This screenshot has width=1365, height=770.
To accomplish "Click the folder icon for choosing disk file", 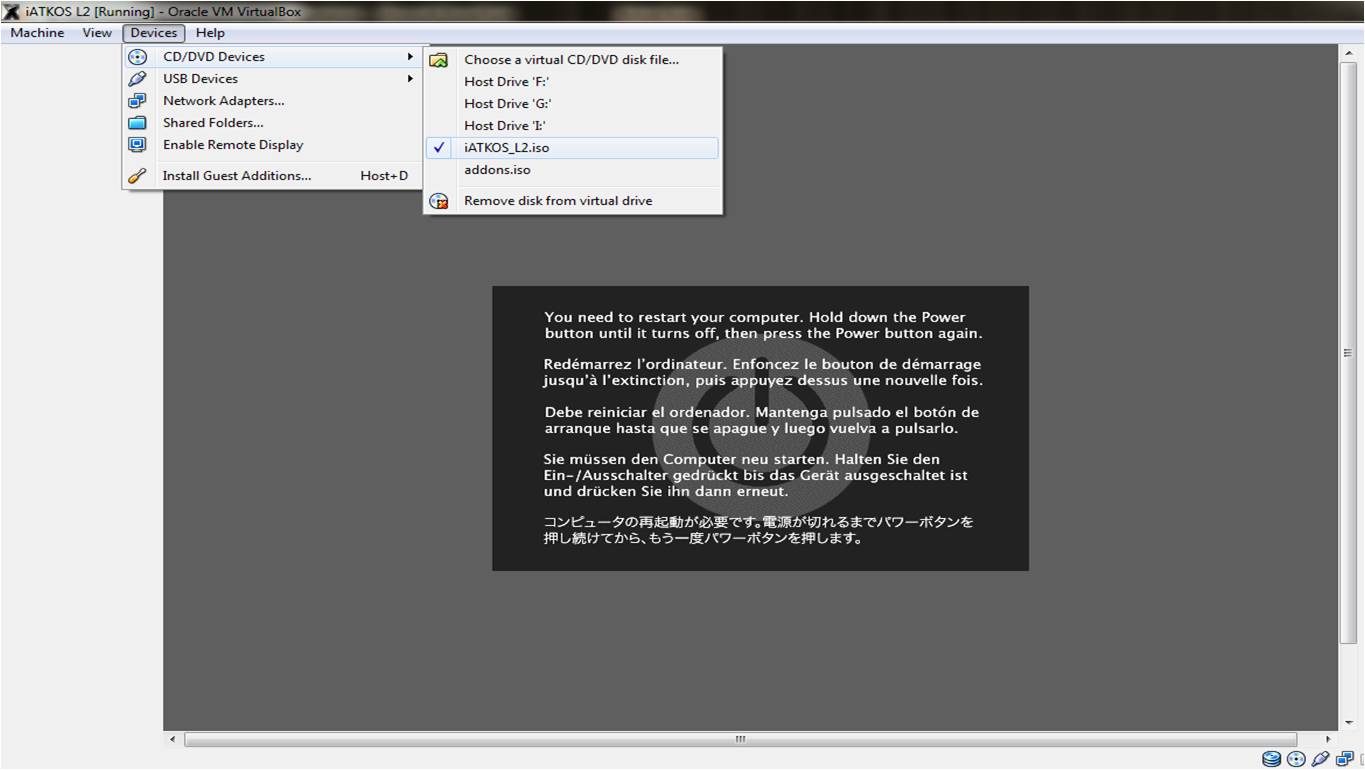I will coord(438,60).
